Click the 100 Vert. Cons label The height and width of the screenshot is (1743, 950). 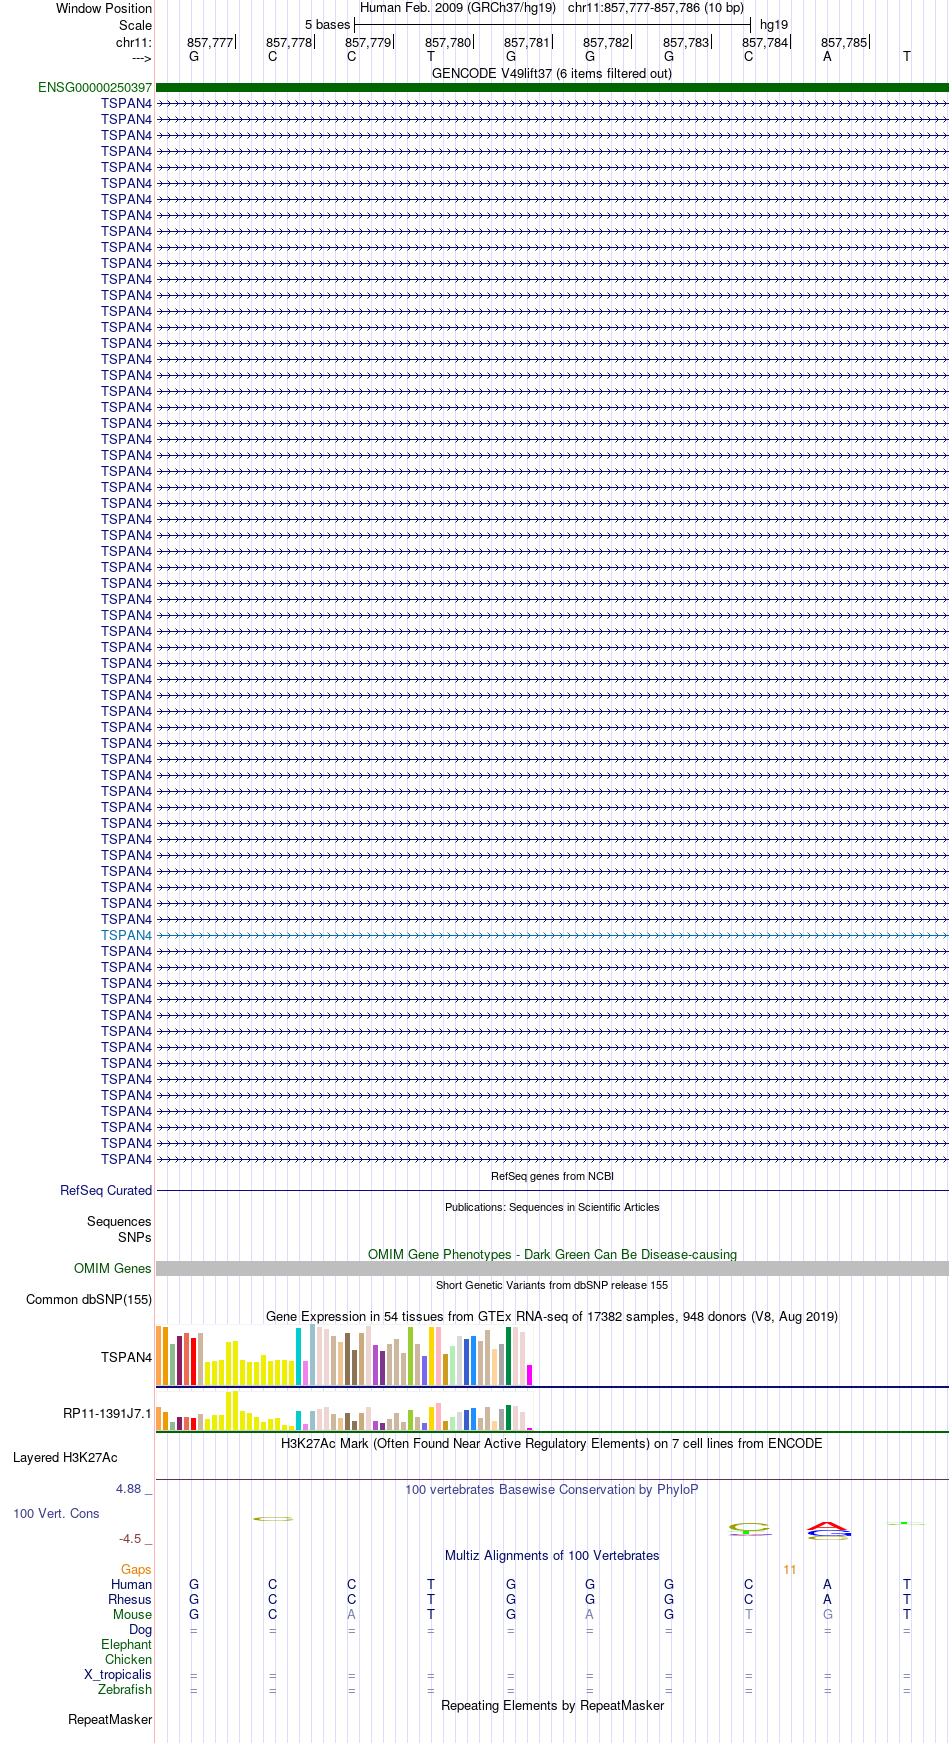(56, 1514)
